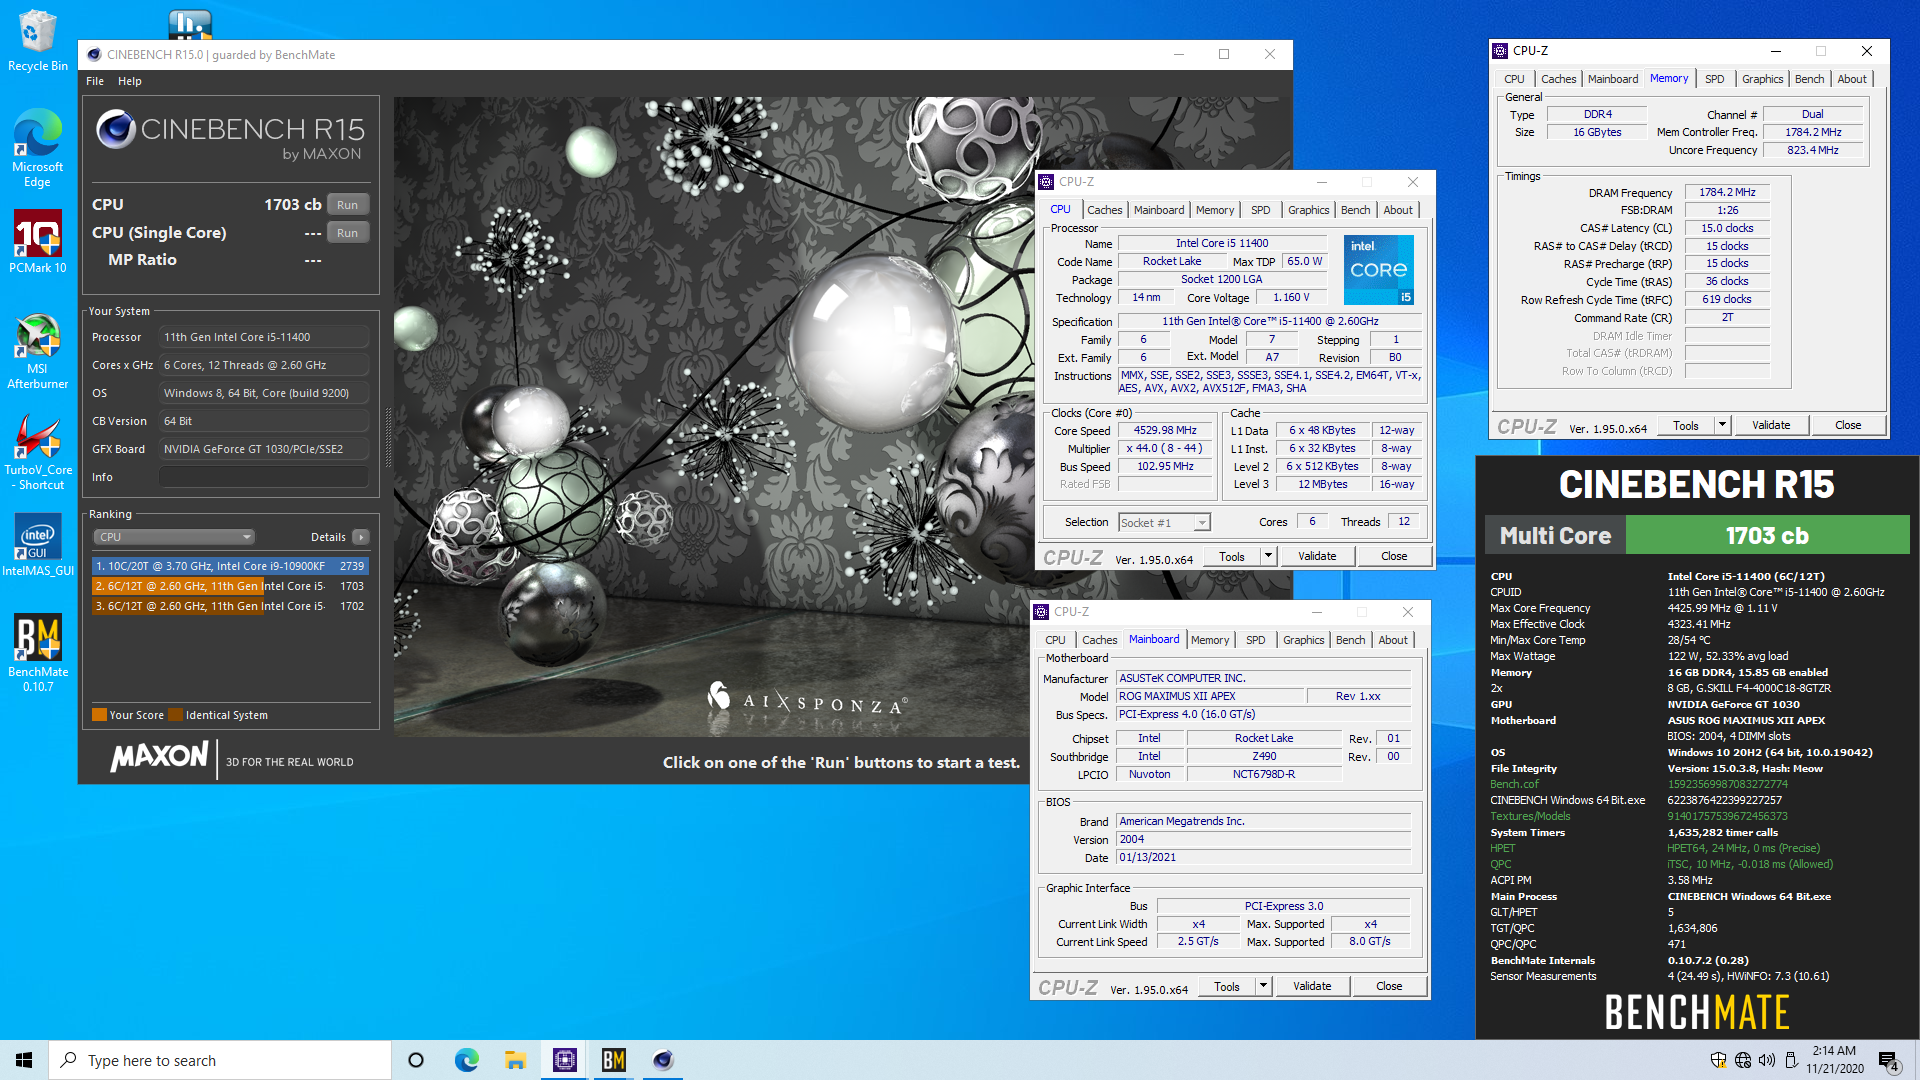Open the notification center icon
Screen dimensions: 1920x1080
(x=1889, y=1061)
